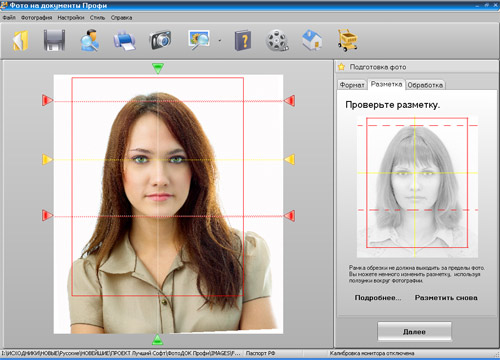Switch to the Формат tab

[x=352, y=85]
